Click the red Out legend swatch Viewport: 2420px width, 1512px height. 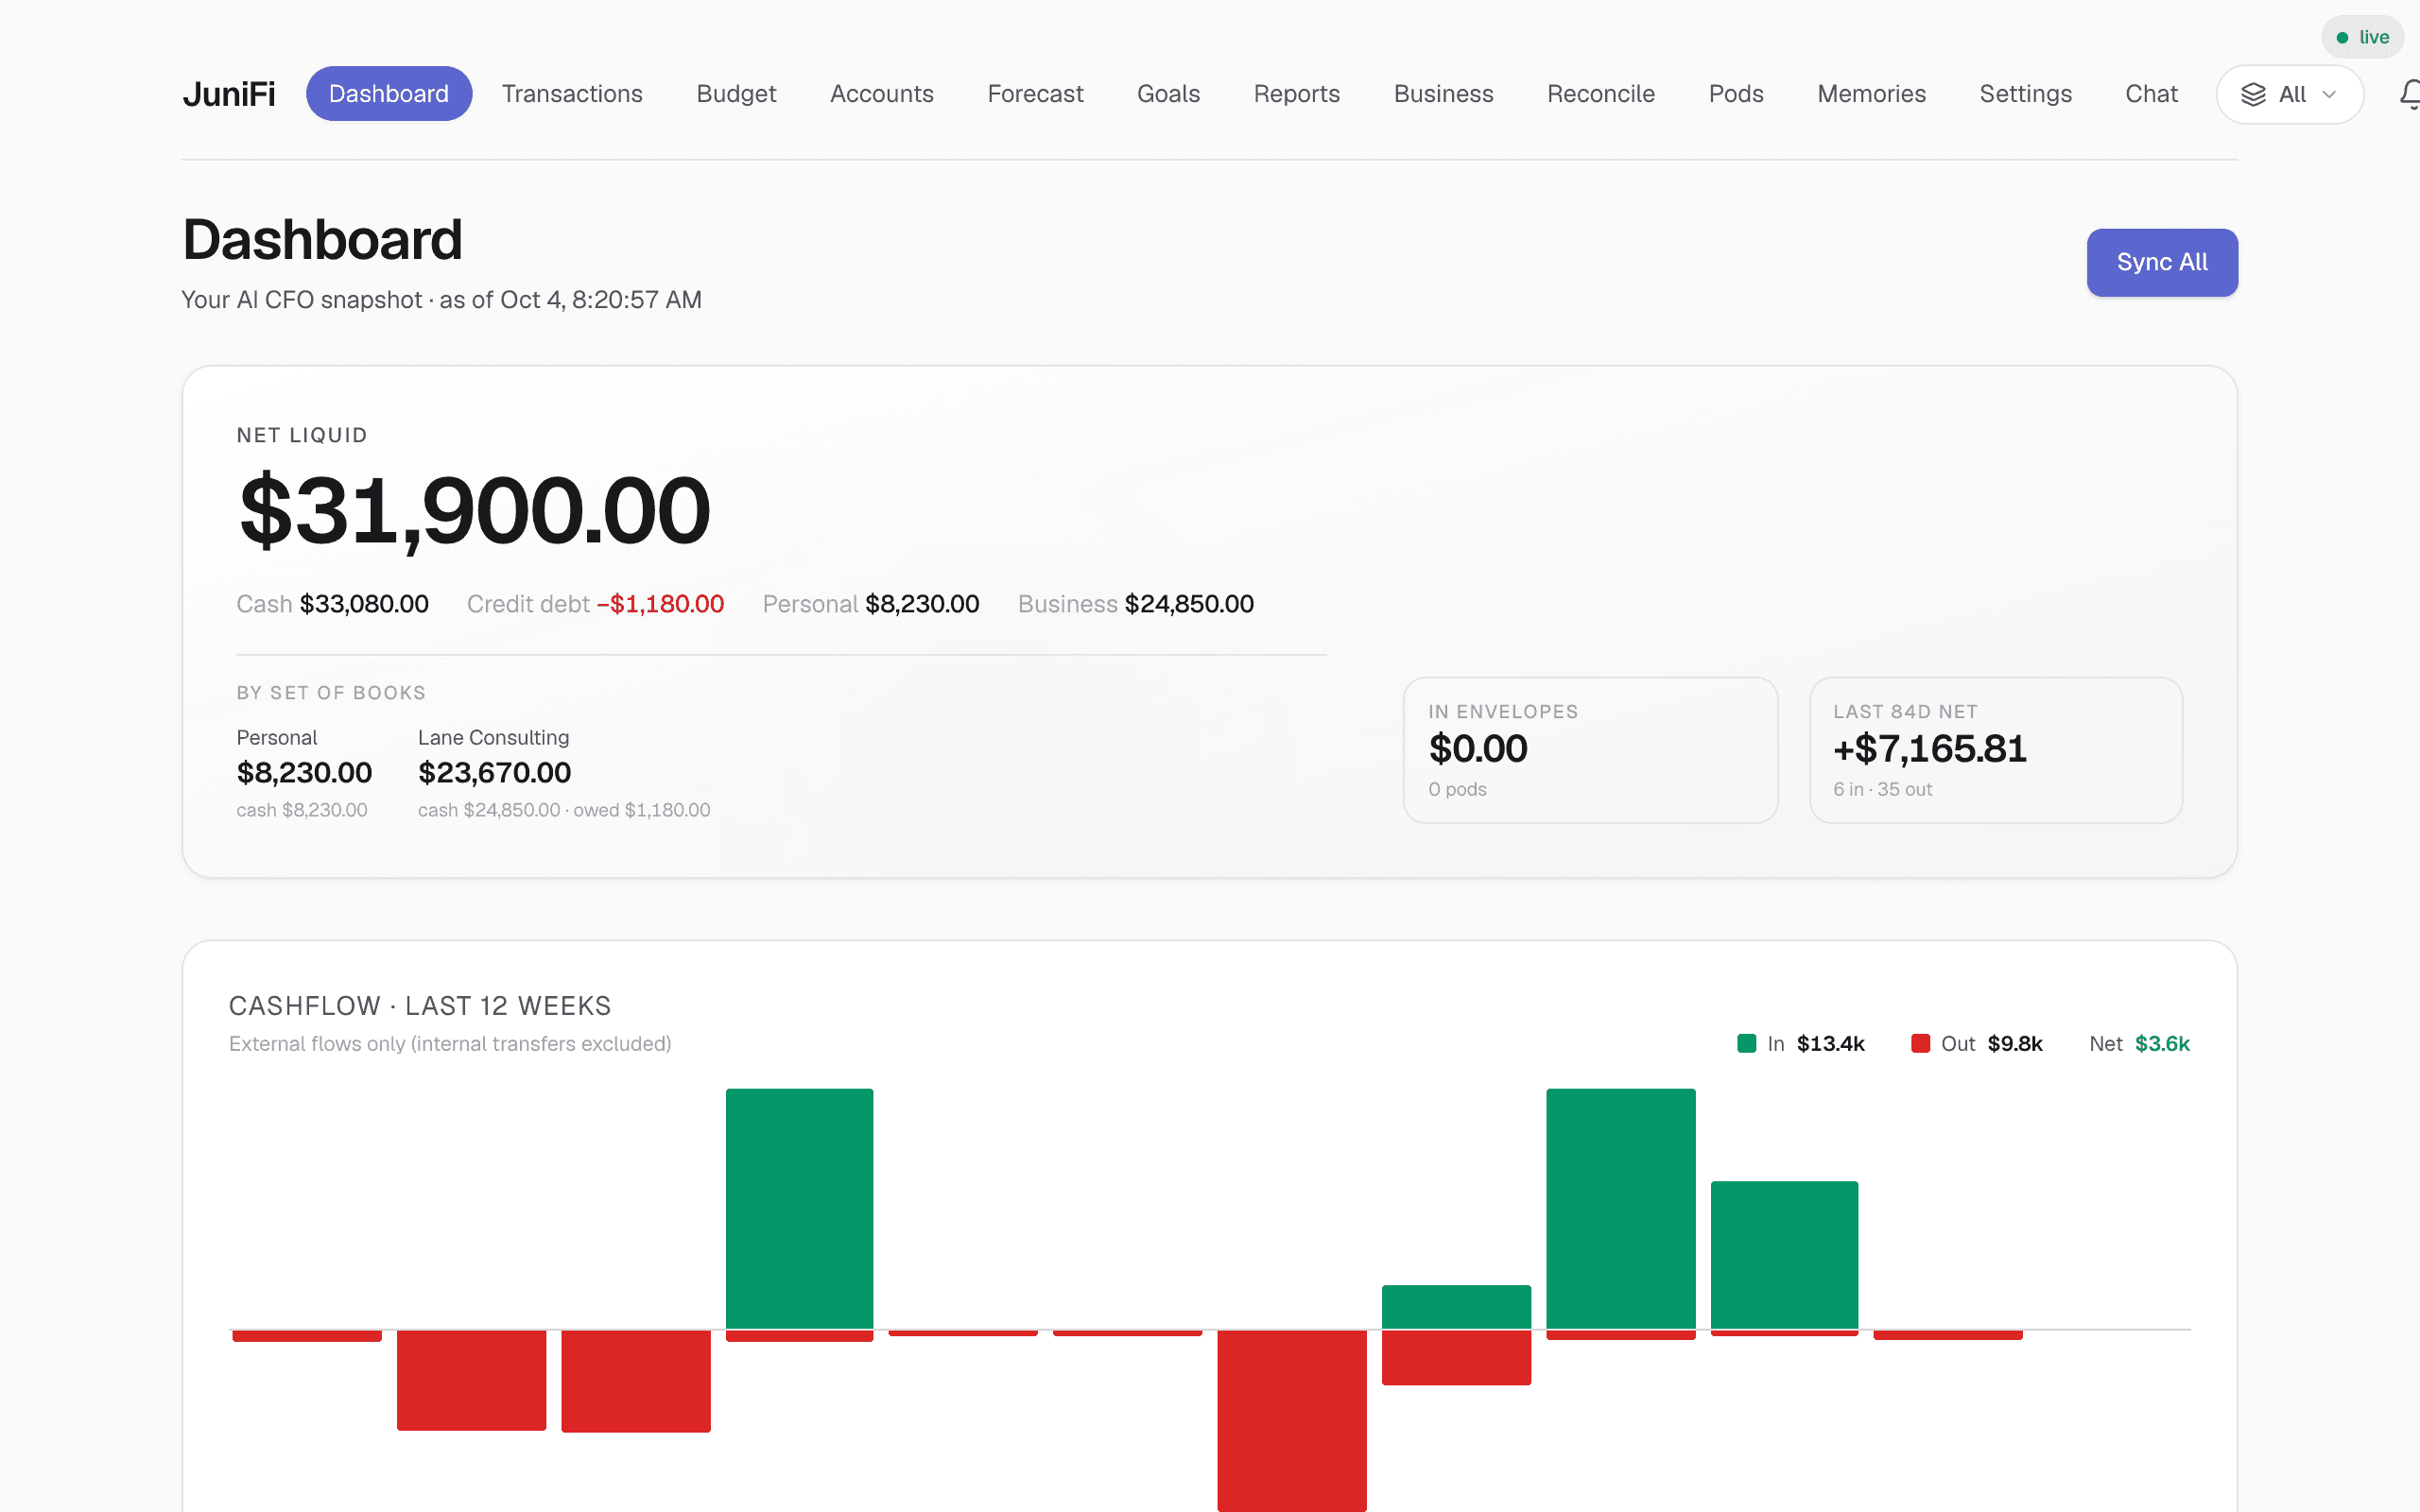coord(1920,1043)
